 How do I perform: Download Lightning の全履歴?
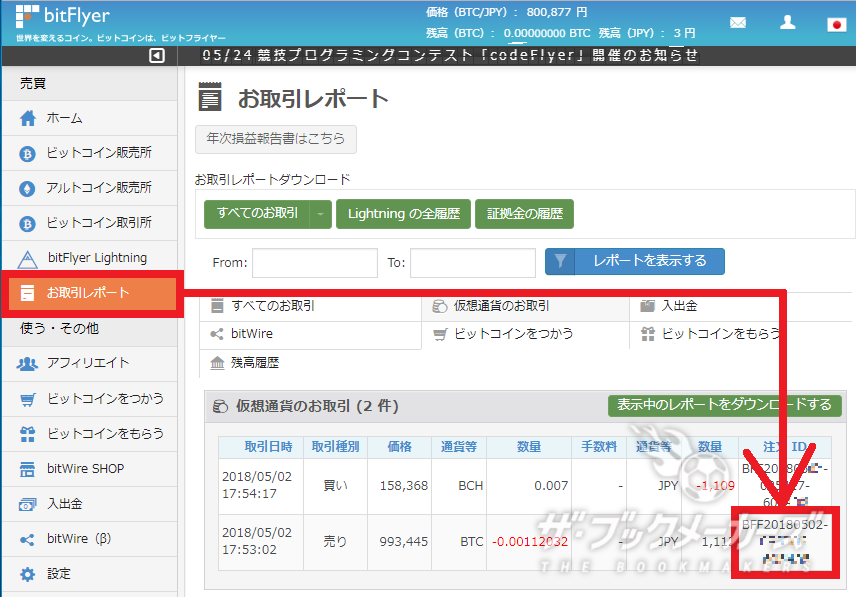pyautogui.click(x=403, y=214)
